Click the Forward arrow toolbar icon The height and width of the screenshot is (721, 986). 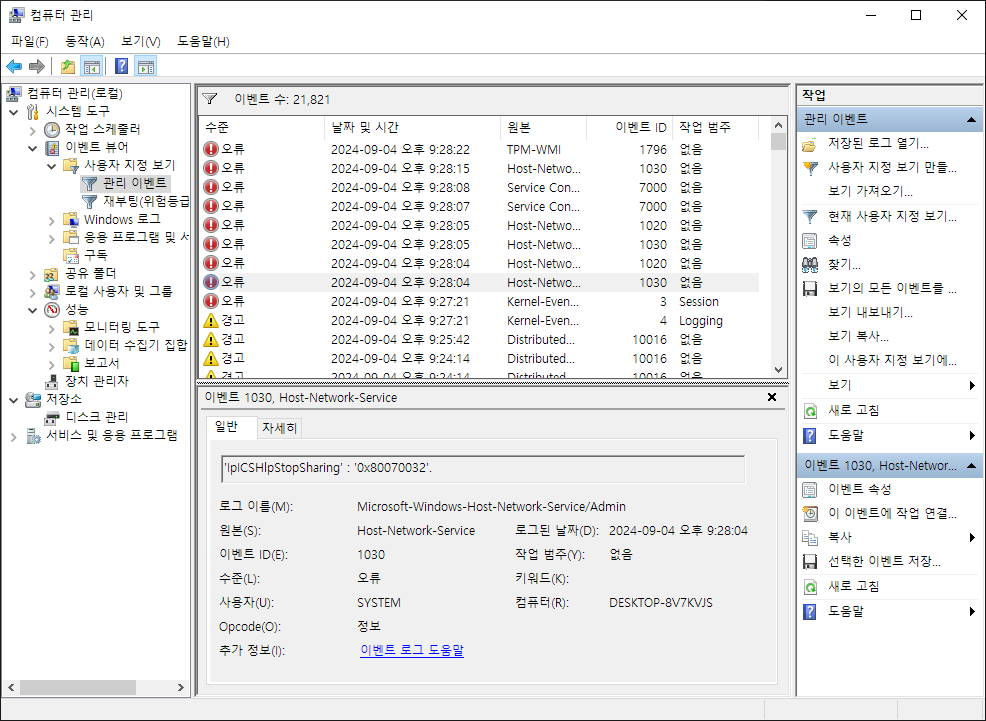(x=37, y=66)
